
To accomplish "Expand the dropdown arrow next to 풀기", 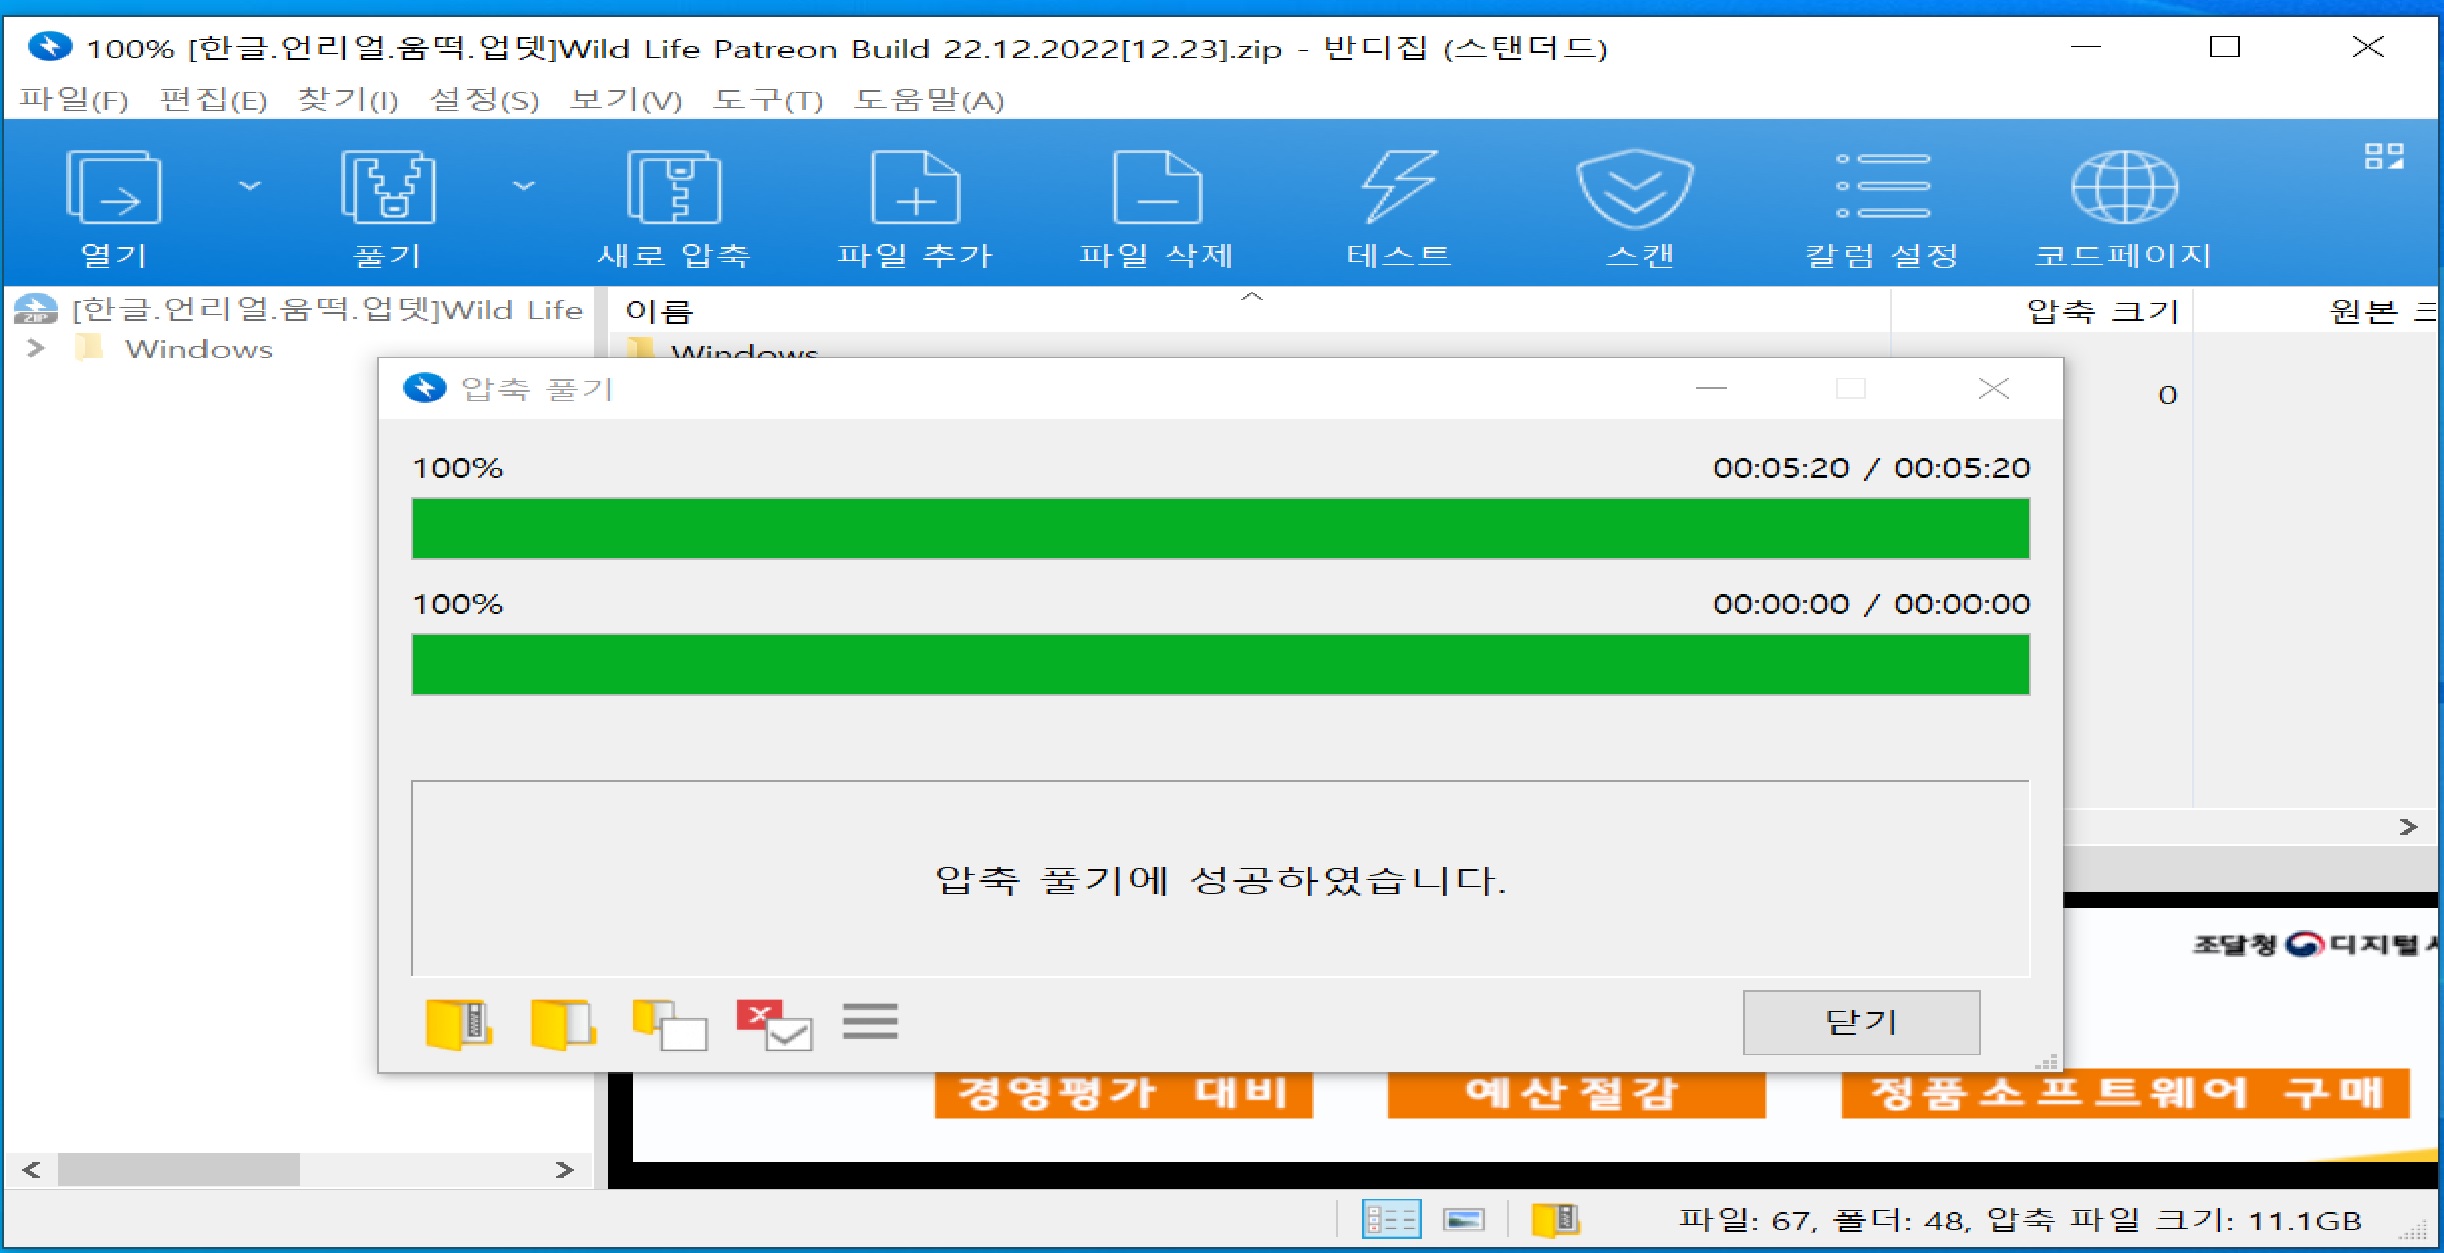I will tap(524, 186).
